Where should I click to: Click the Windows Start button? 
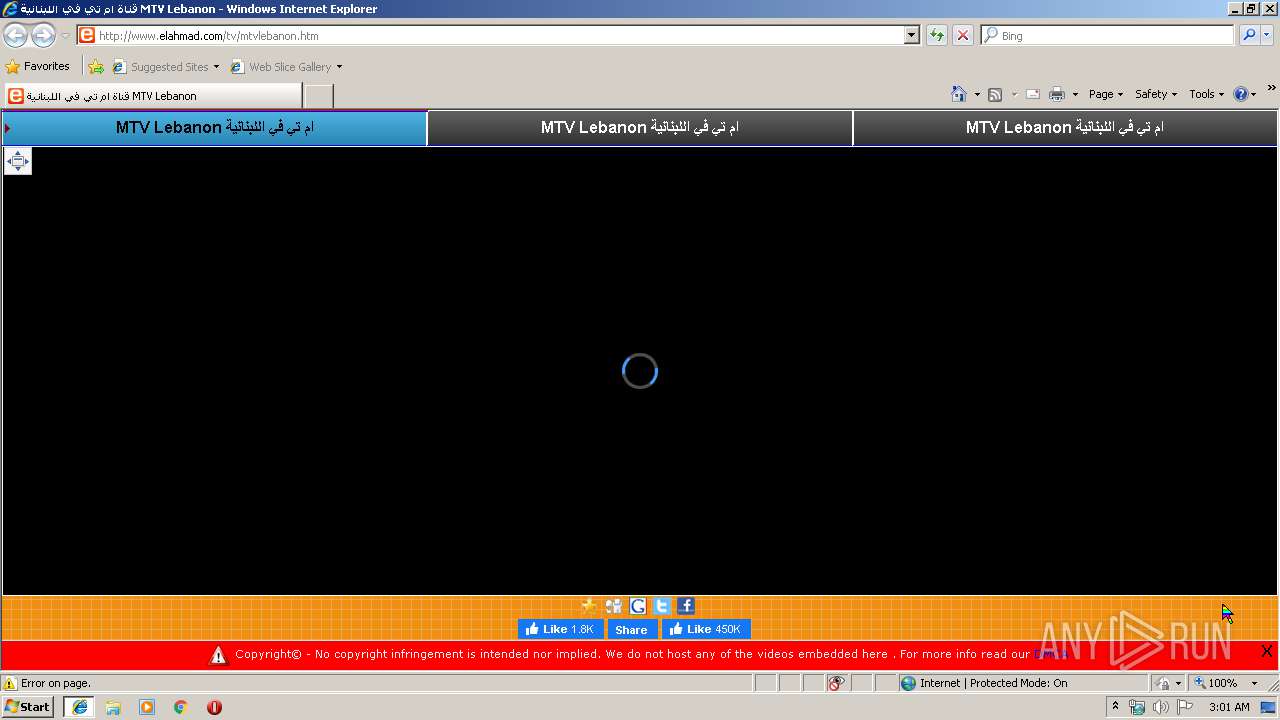(x=27, y=706)
